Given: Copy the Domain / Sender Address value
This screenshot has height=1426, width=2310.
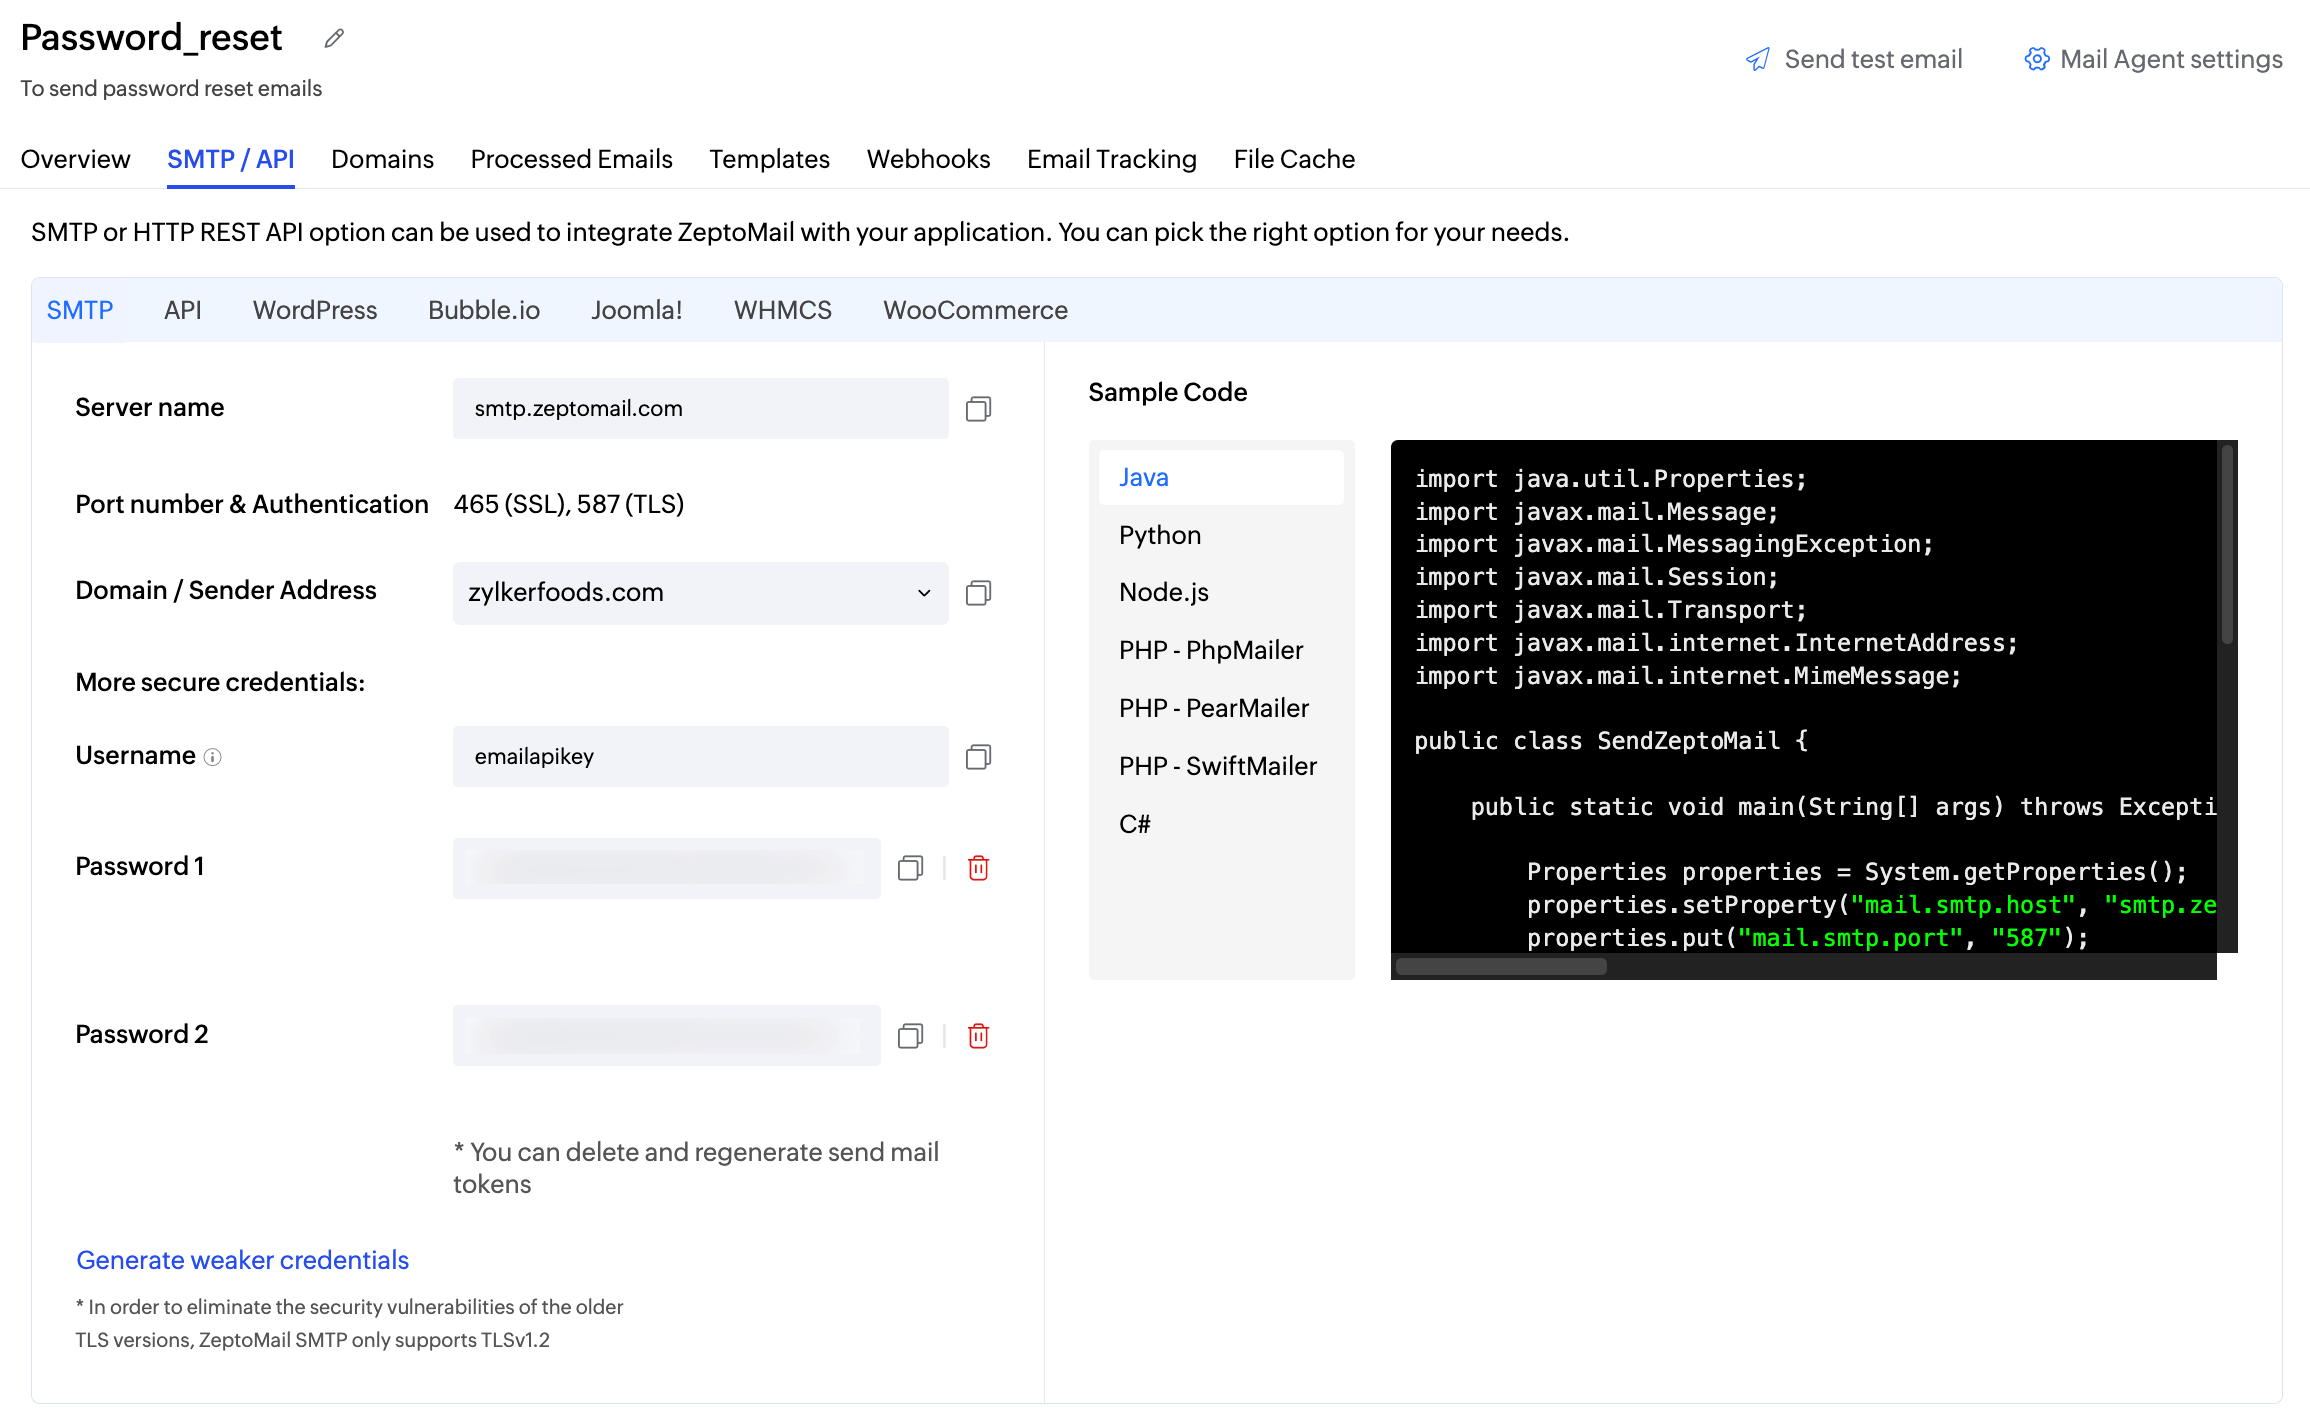Looking at the screenshot, I should (x=978, y=593).
